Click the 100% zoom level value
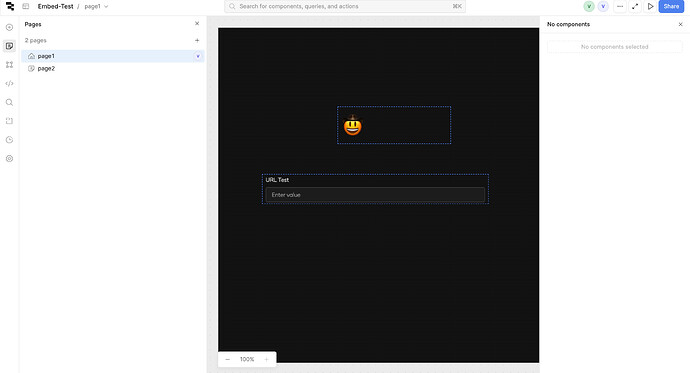 [247, 359]
